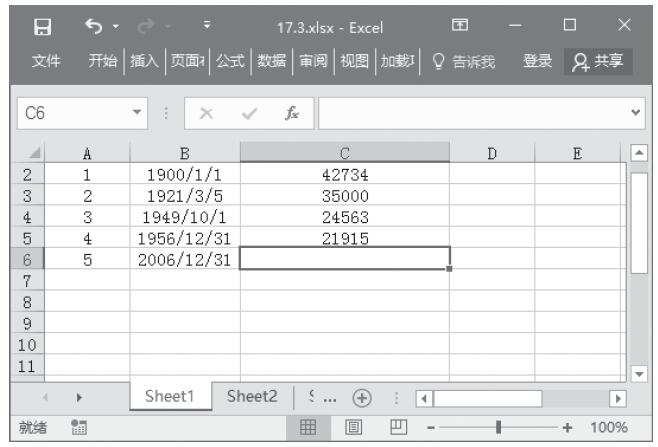The height and width of the screenshot is (447, 658).
Task: Open the Name Box dropdown arrow
Action: (139, 114)
